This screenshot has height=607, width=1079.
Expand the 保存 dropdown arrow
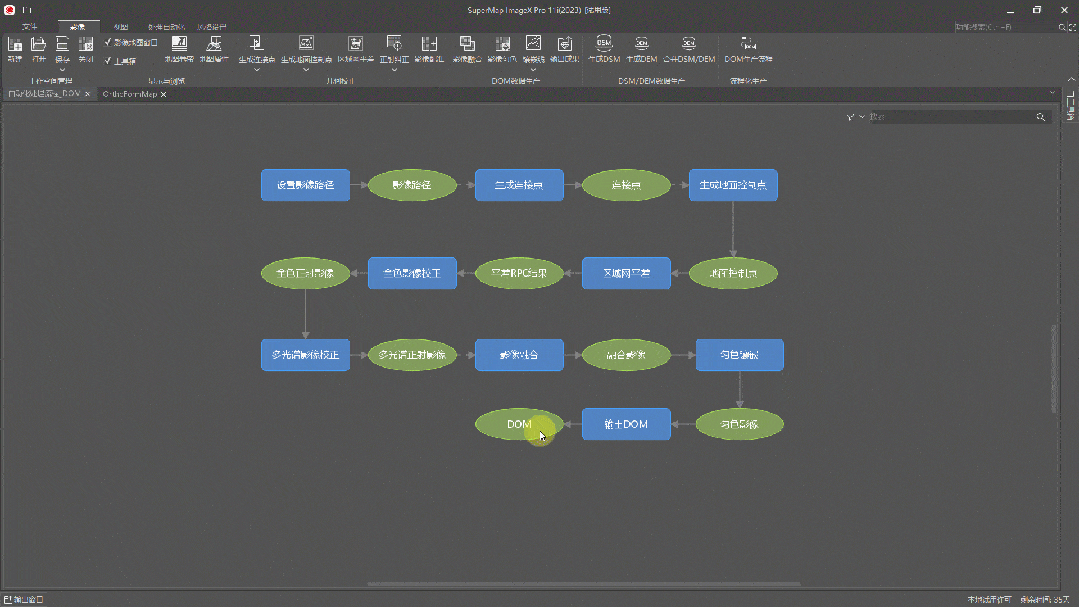tap(62, 70)
